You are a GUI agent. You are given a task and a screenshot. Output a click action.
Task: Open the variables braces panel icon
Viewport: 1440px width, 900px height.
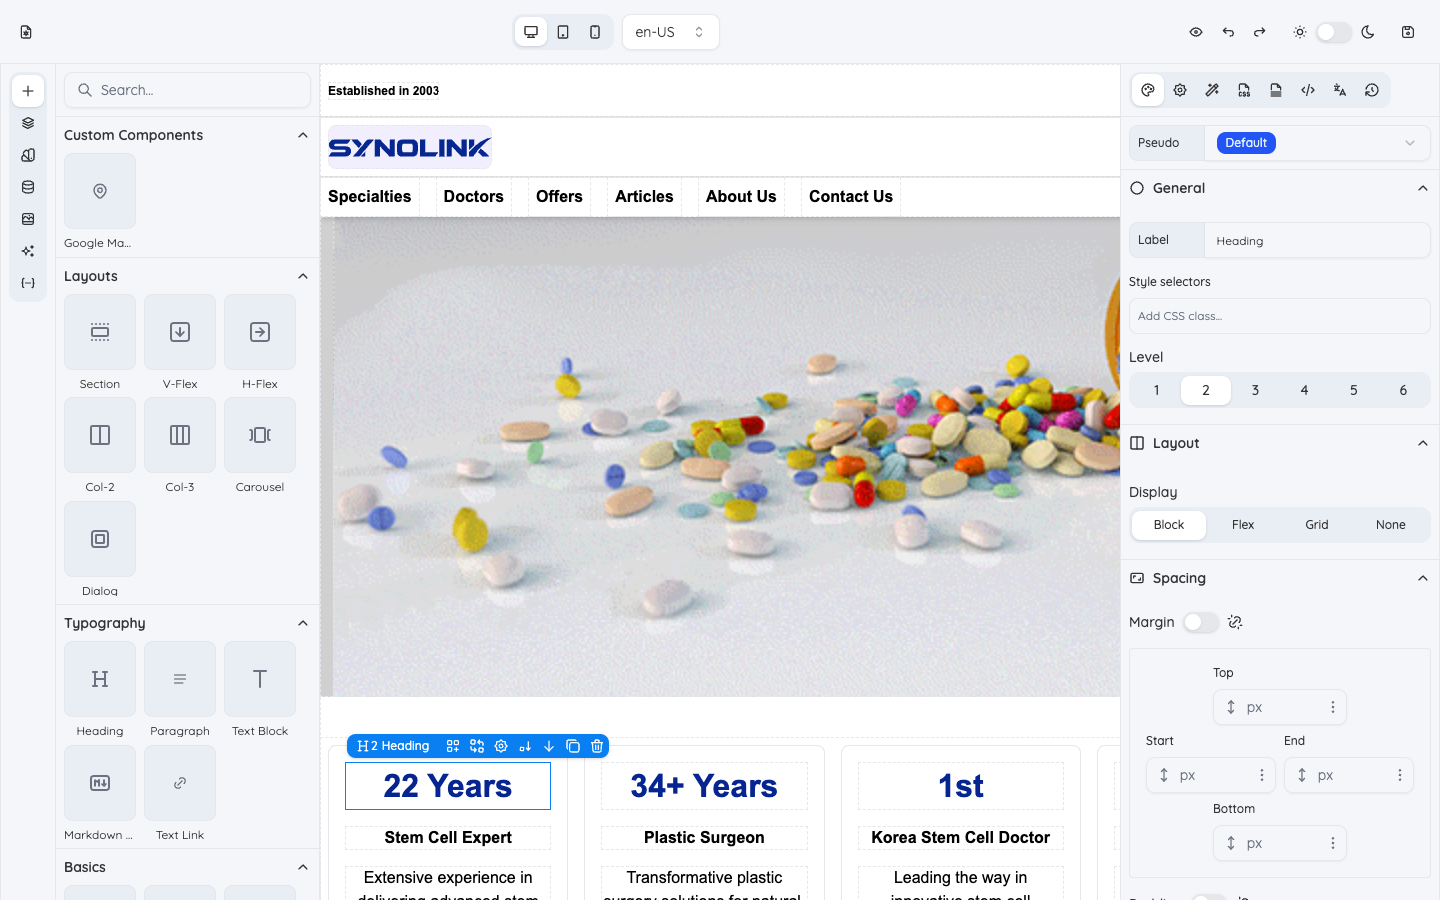28,283
